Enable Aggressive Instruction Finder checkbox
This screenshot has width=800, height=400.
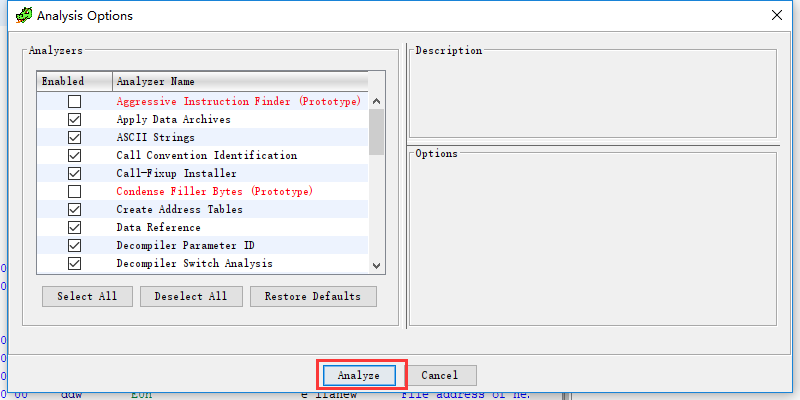coord(74,102)
